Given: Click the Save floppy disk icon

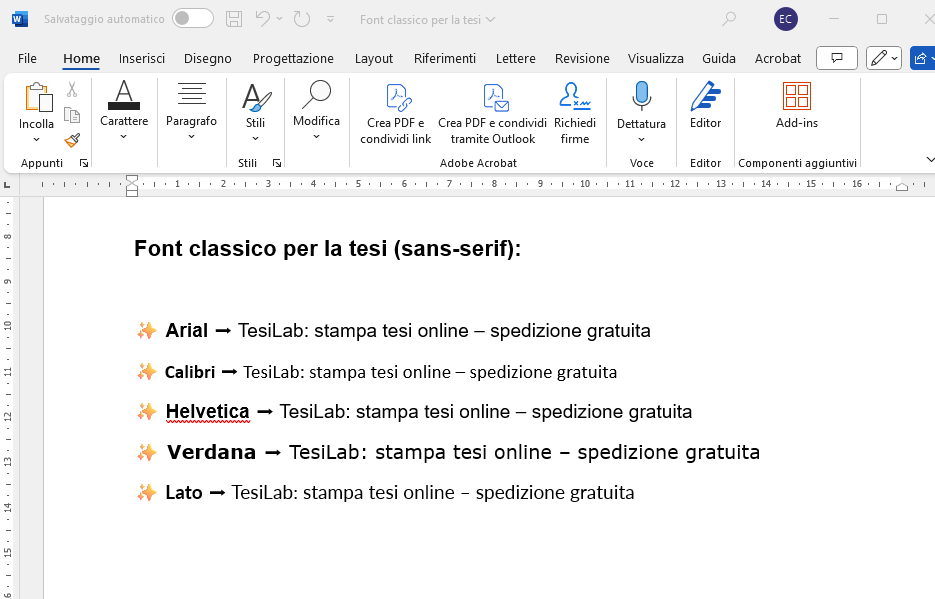Looking at the screenshot, I should pyautogui.click(x=233, y=19).
